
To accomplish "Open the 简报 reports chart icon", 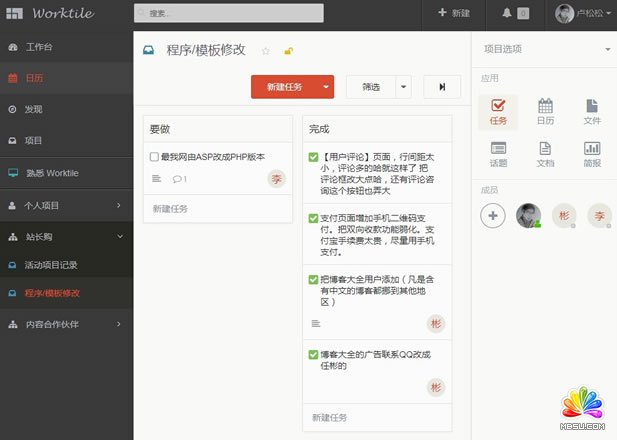I will click(592, 153).
